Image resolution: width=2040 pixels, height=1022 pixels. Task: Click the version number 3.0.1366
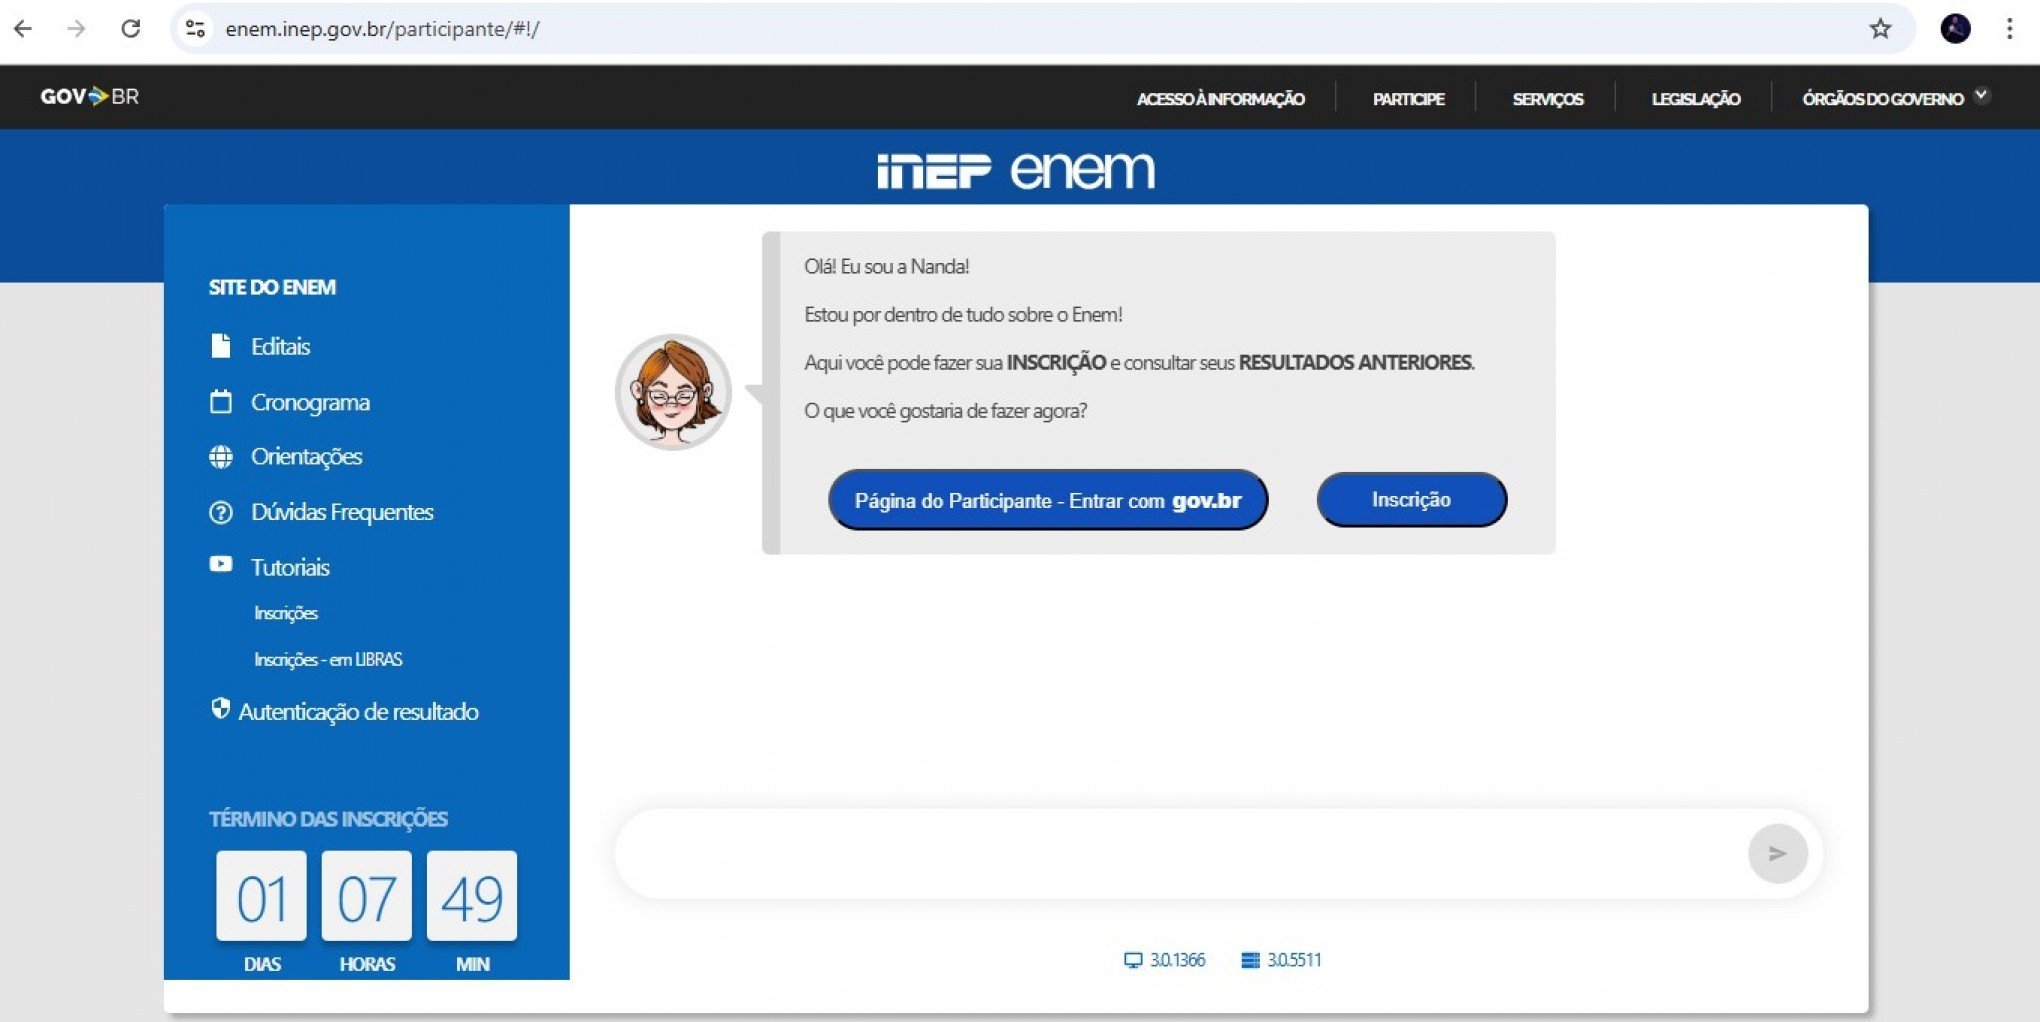pyautogui.click(x=1177, y=961)
